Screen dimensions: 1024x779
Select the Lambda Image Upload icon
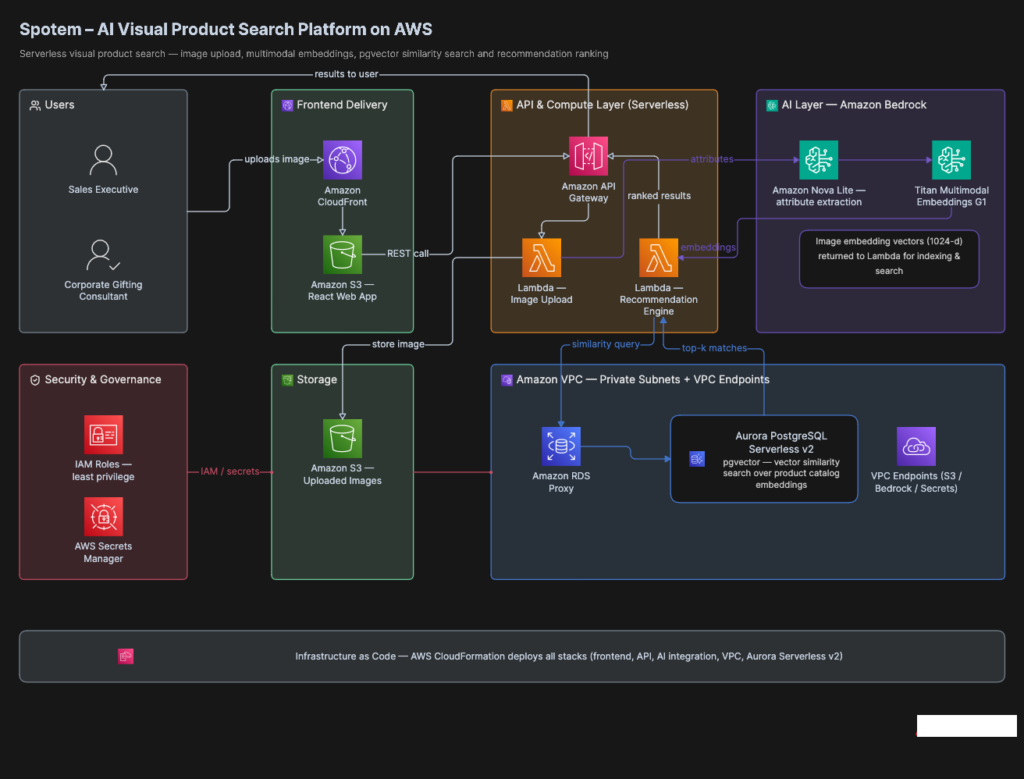coord(541,258)
